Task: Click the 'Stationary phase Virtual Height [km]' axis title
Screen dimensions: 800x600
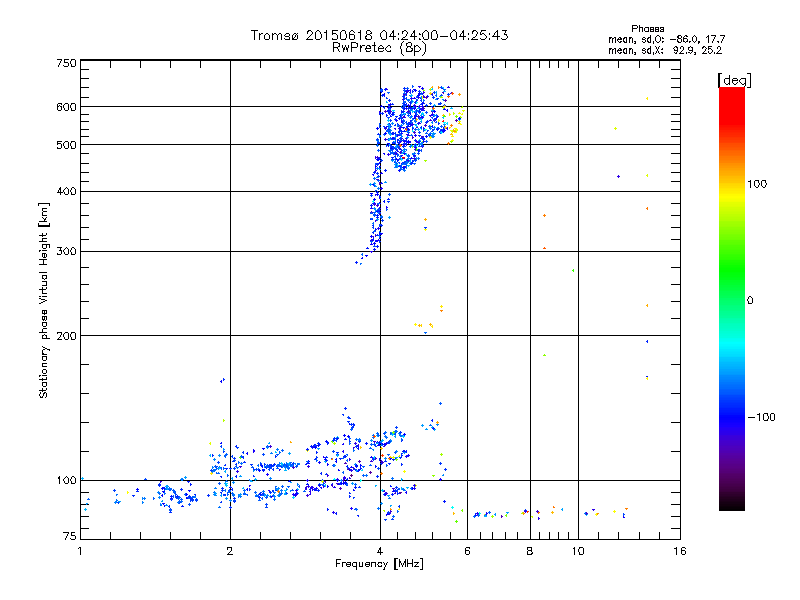Action: pos(44,301)
